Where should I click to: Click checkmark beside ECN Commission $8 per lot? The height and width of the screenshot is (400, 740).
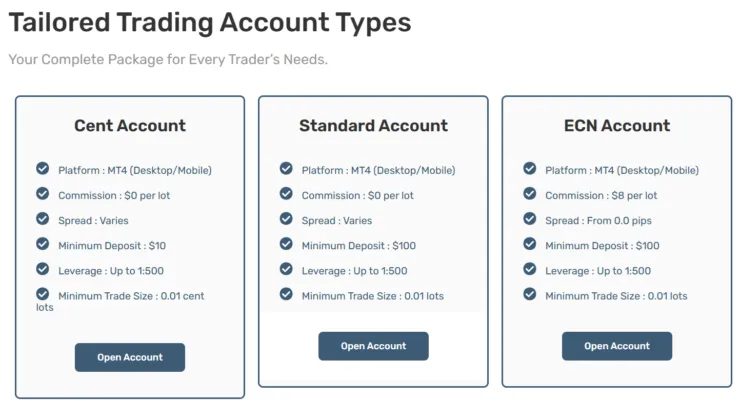coord(530,194)
